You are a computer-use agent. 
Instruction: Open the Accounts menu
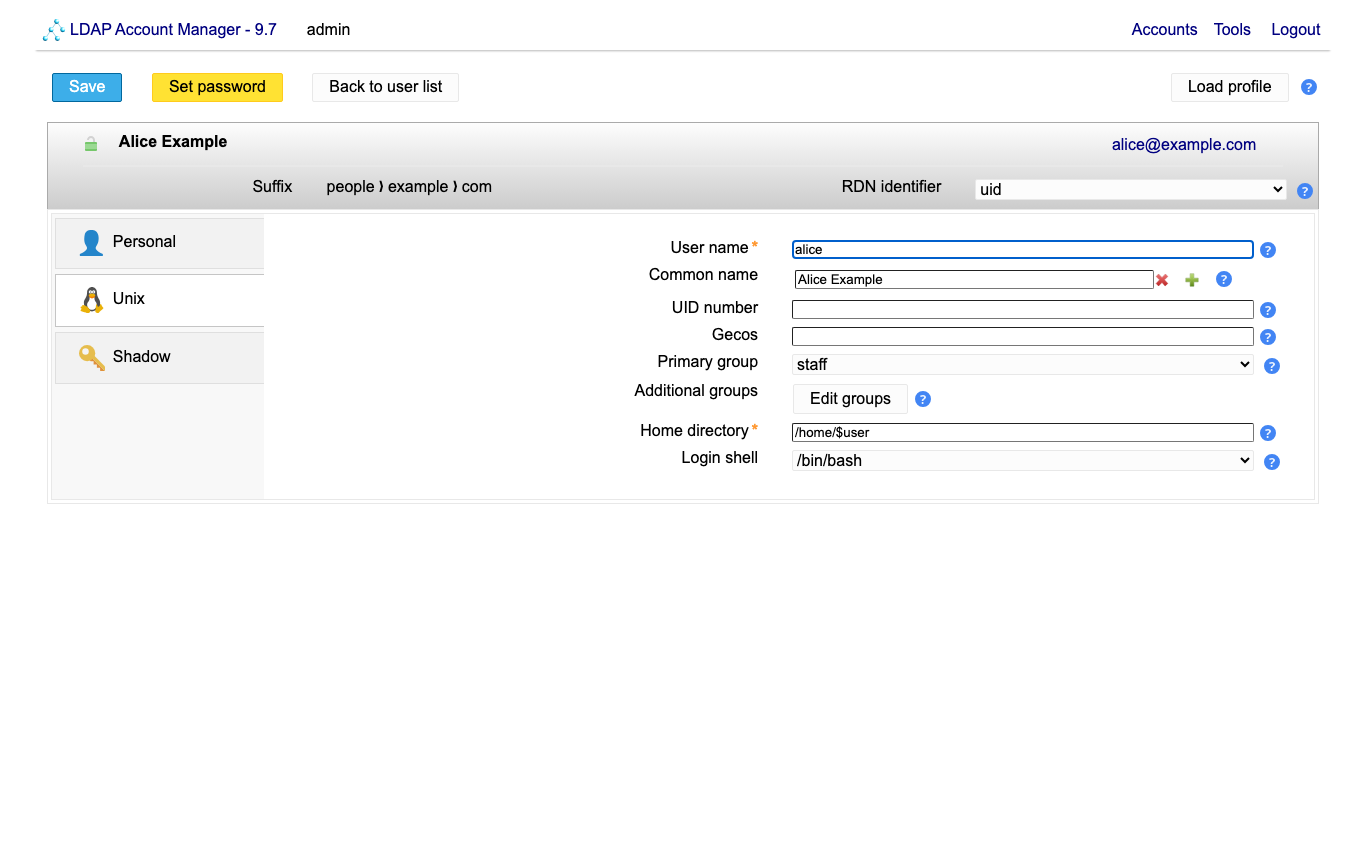tap(1164, 30)
